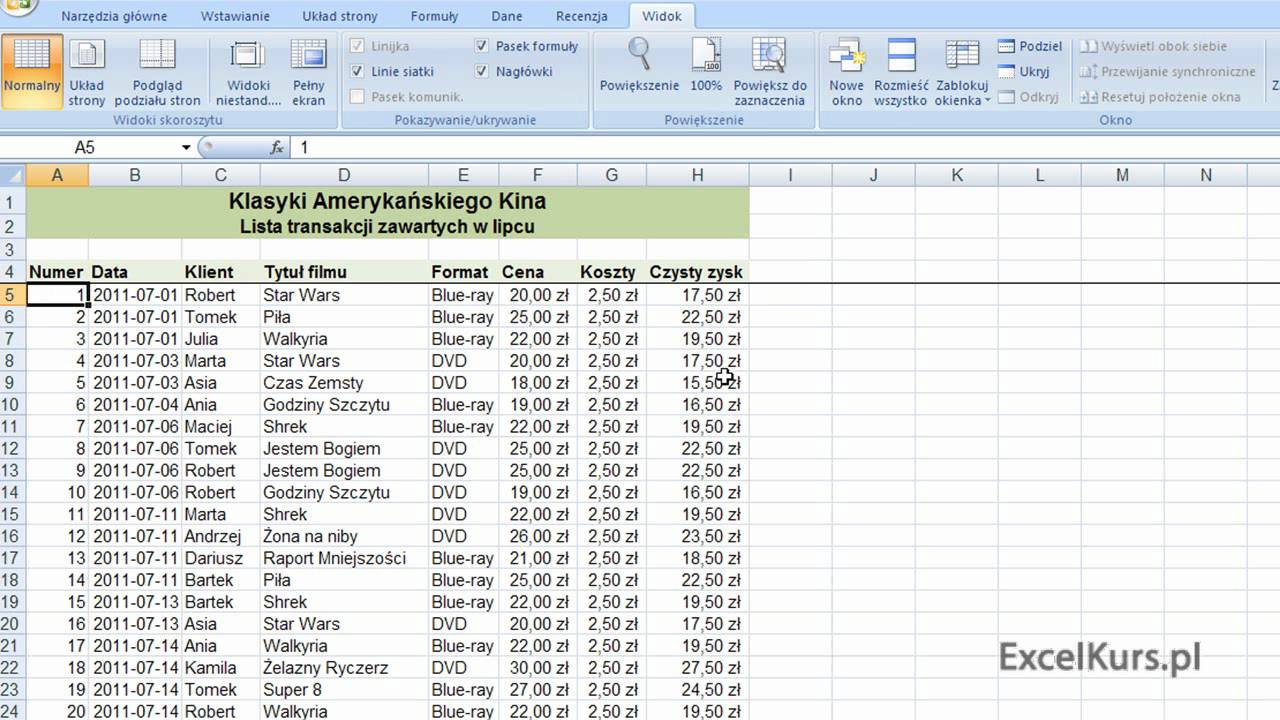The image size is (1280, 720).
Task: Select column H header
Action: 697,175
